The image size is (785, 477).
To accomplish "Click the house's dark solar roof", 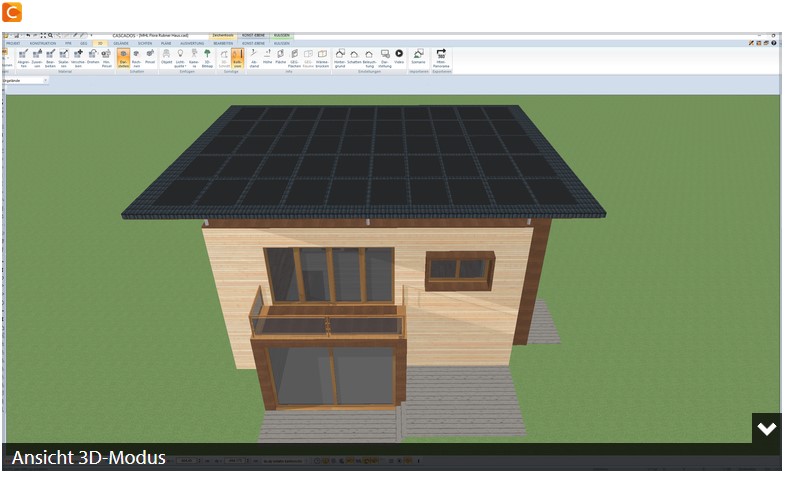I will coord(364,161).
